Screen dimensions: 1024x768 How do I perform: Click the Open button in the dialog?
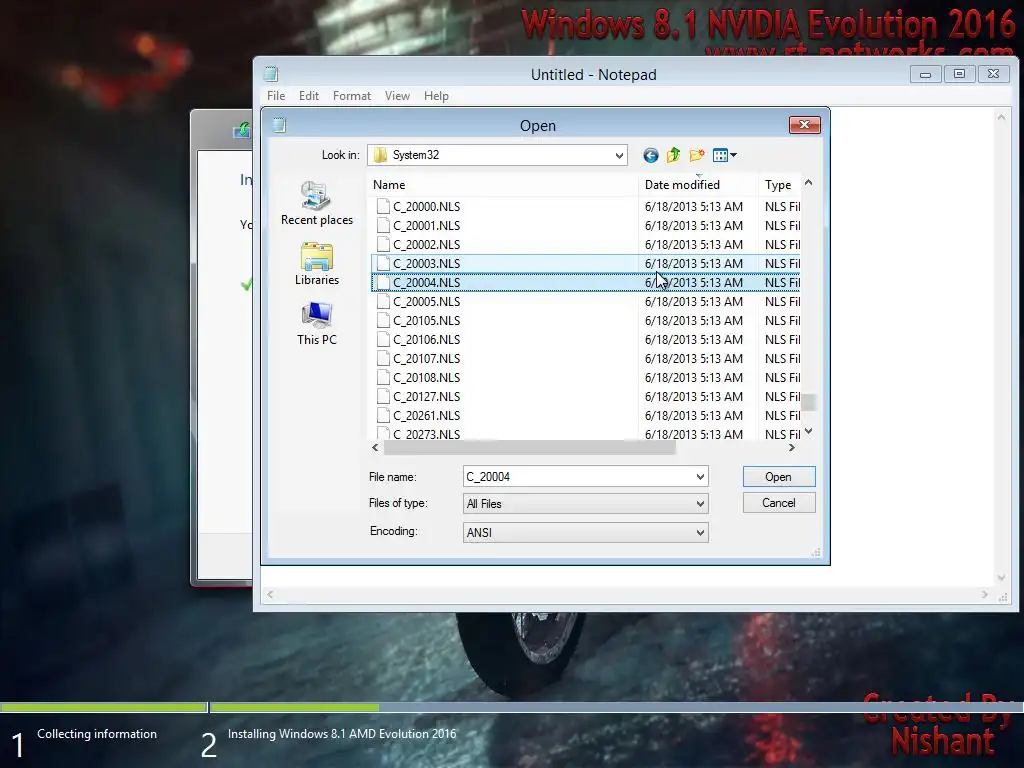coord(778,477)
